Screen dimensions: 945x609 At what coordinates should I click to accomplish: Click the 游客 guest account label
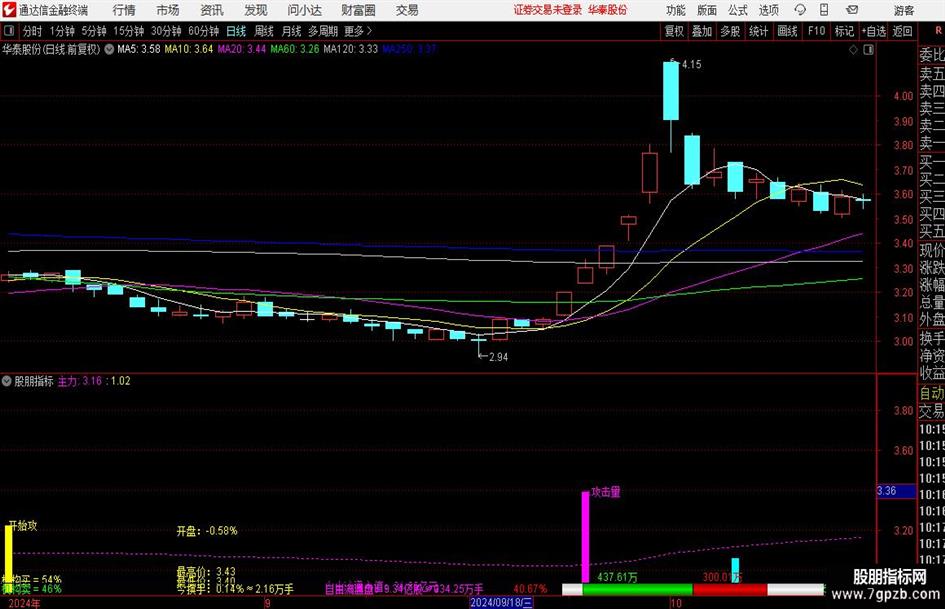coord(904,10)
